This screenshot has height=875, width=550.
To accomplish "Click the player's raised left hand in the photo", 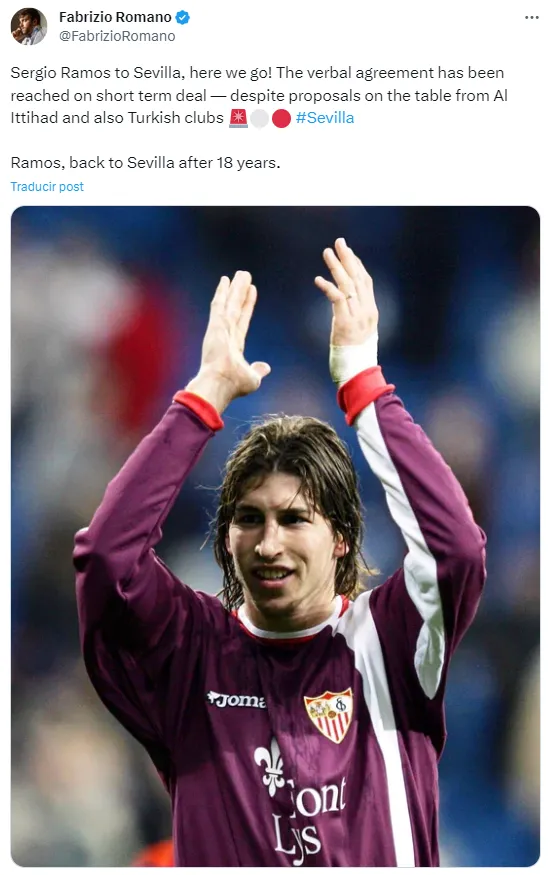I will 348,293.
